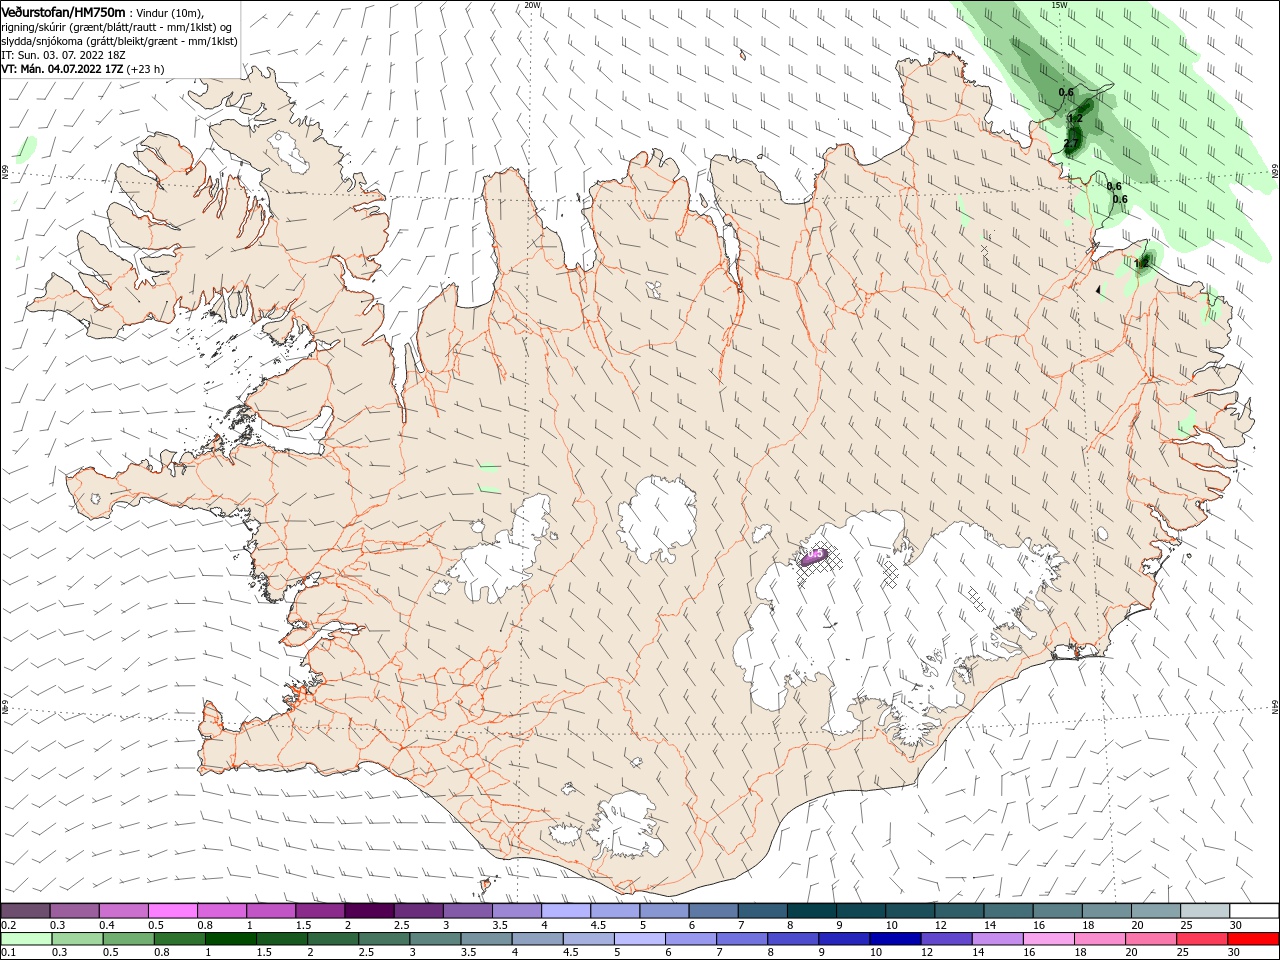The image size is (1280, 960).
Task: Click the Veðurstofan/HM750m title text
Action: [x=63, y=11]
